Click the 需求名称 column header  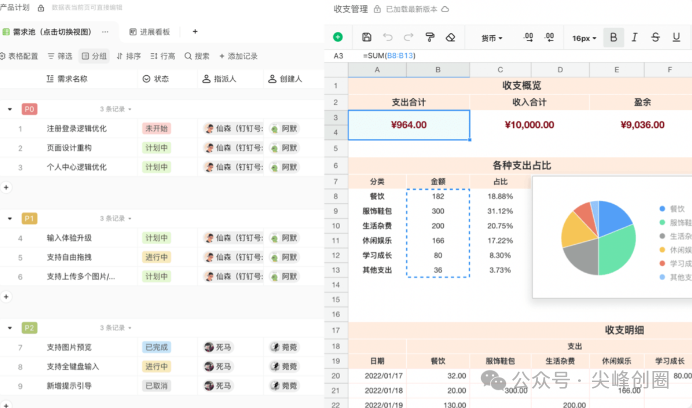pyautogui.click(x=67, y=79)
